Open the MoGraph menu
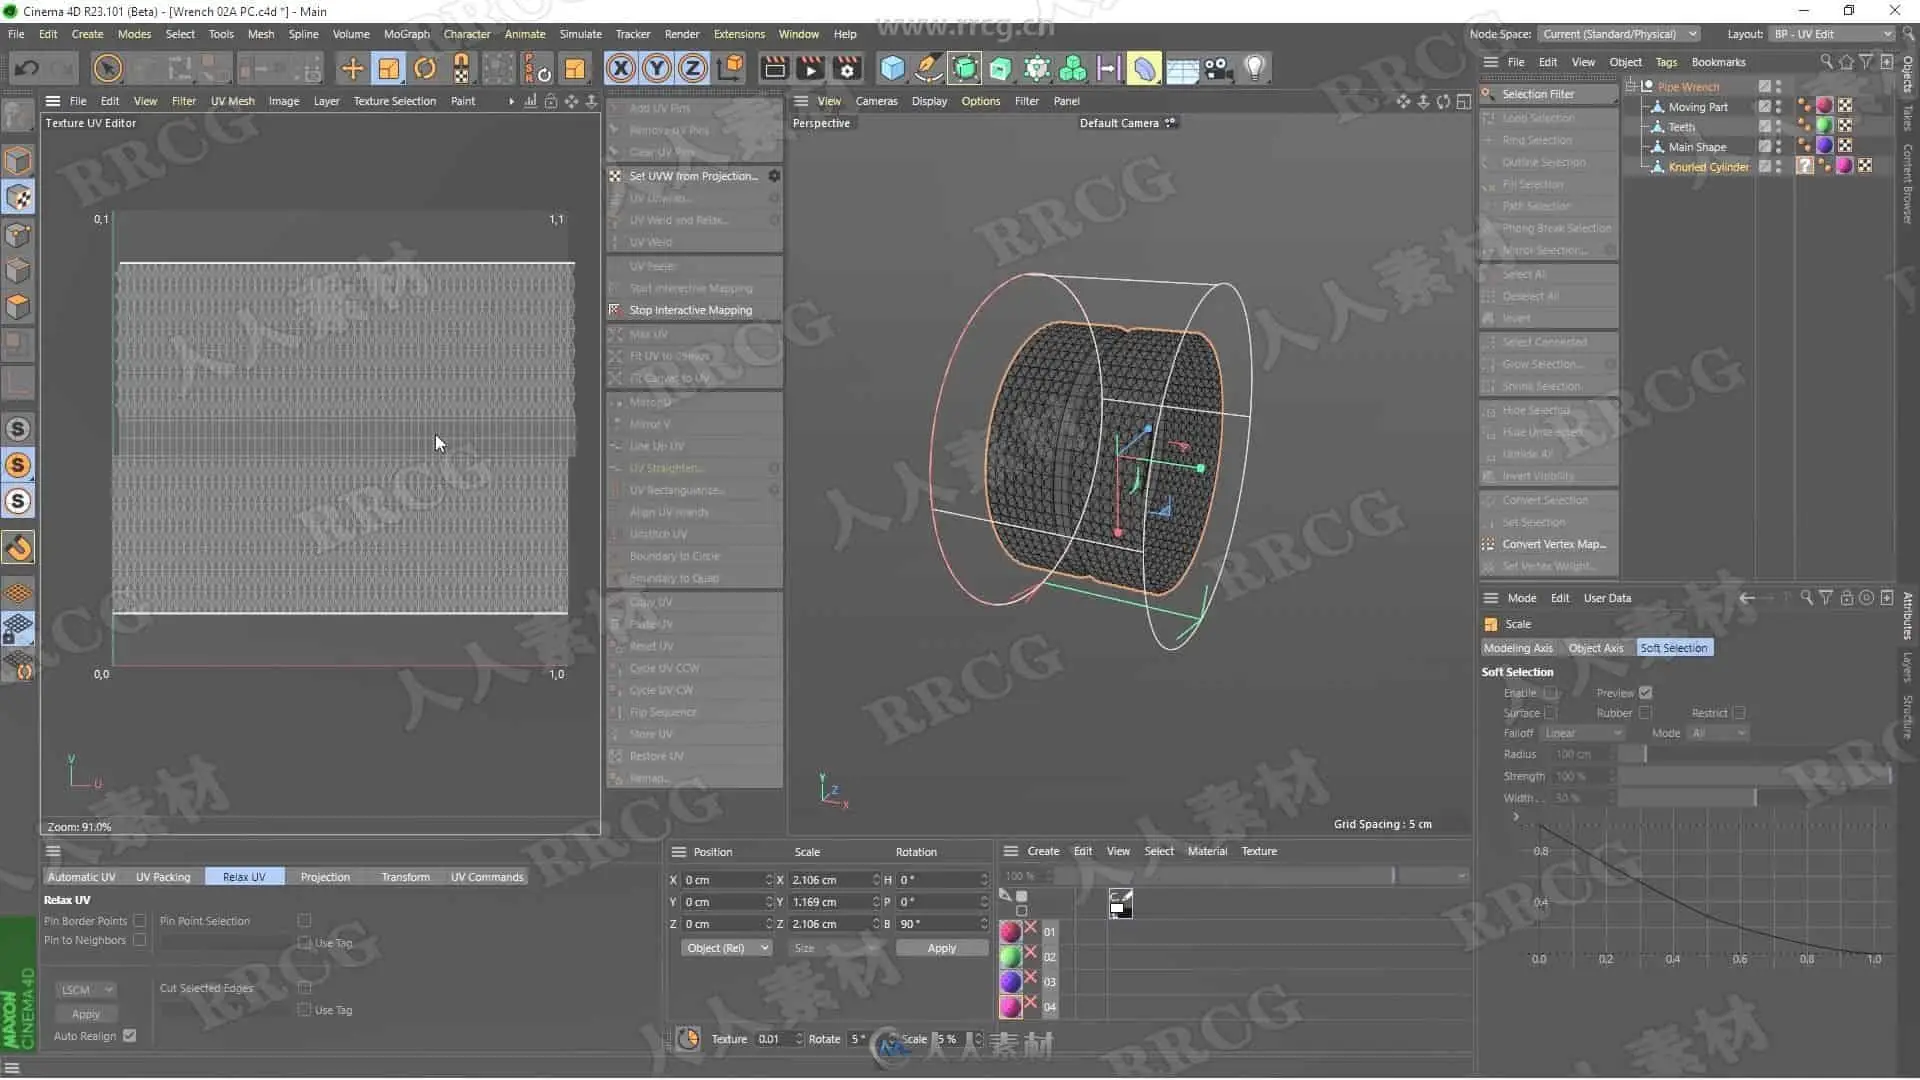 [x=406, y=34]
